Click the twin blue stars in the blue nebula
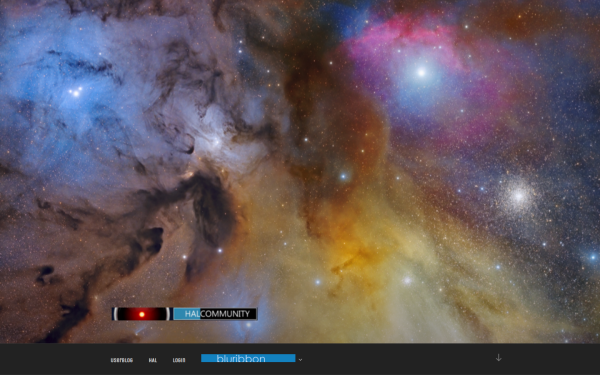The width and height of the screenshot is (600, 375). [74, 92]
